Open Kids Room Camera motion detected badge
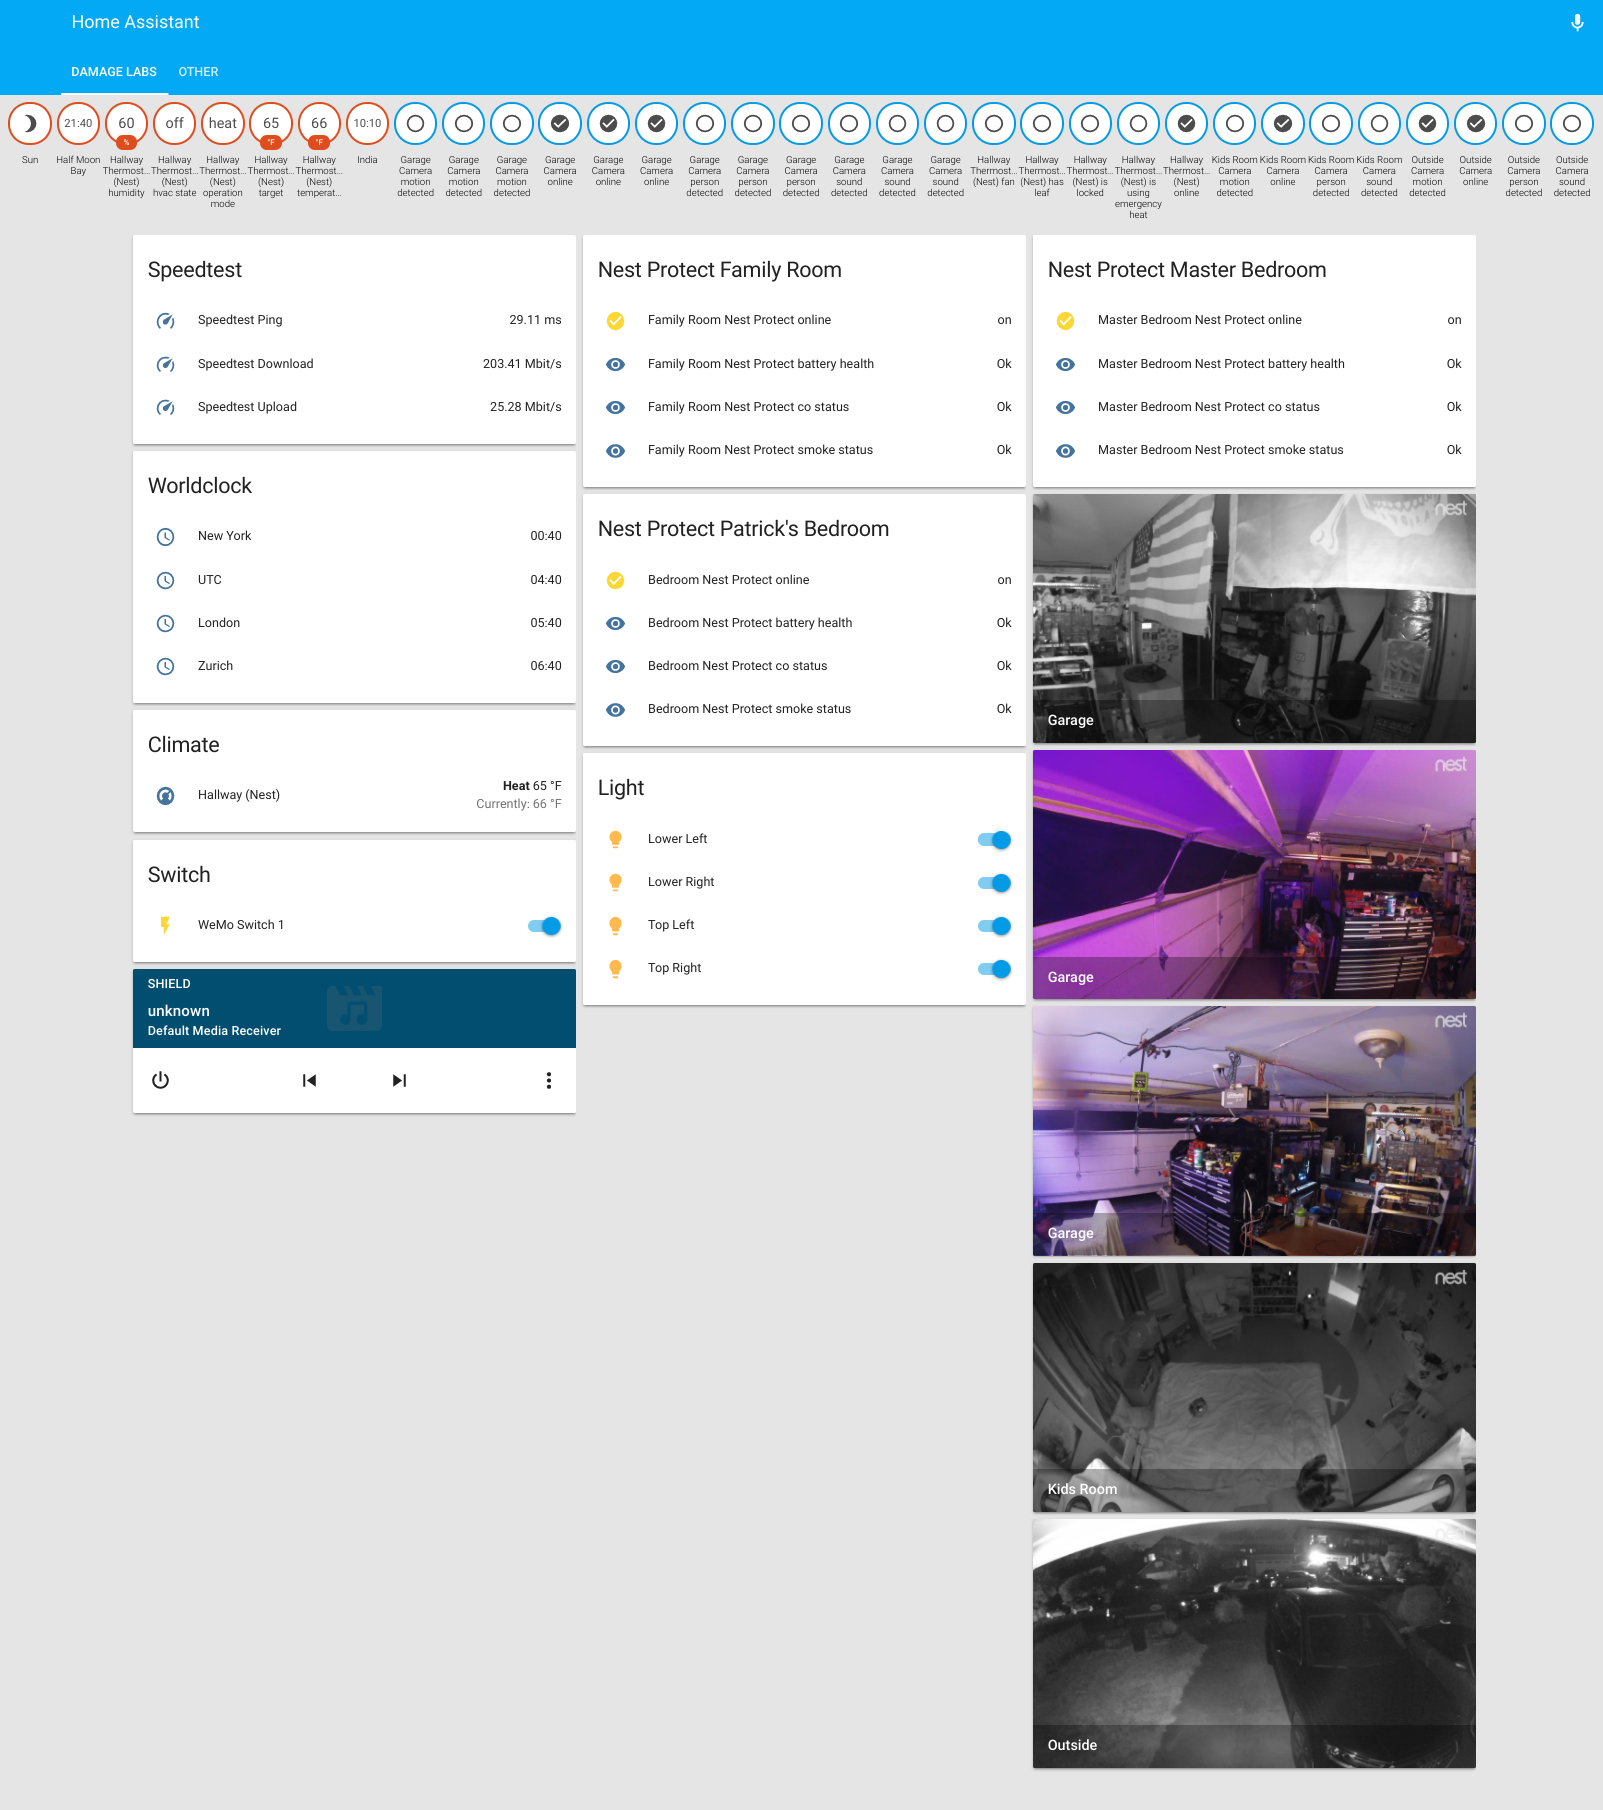The height and width of the screenshot is (1810, 1603). point(1234,124)
